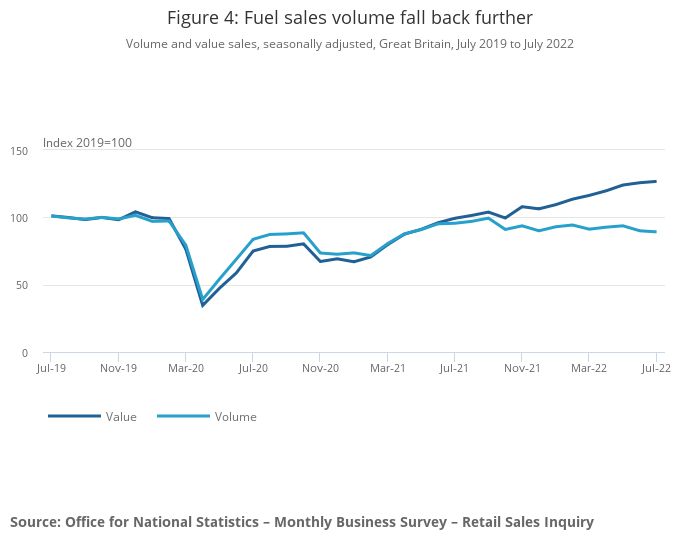Screen dimensions: 700x549
Task: Click the light blue Volume legend line
Action: (182, 416)
